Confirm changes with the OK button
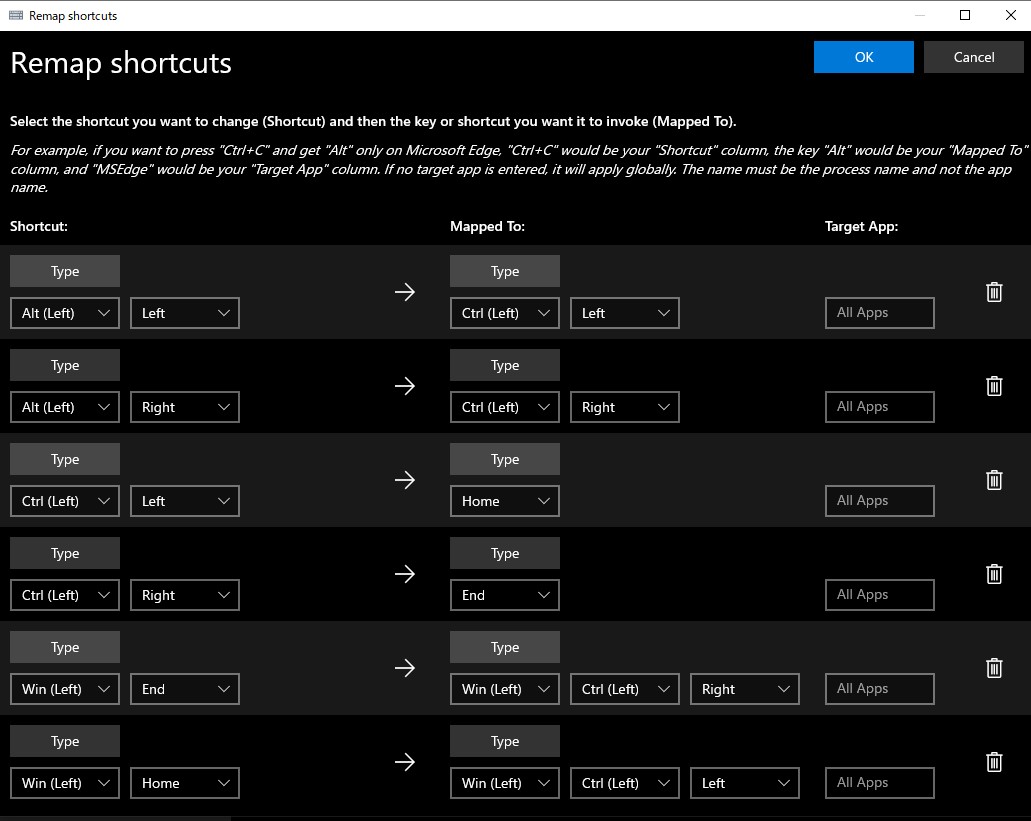This screenshot has height=821, width=1031. point(864,57)
